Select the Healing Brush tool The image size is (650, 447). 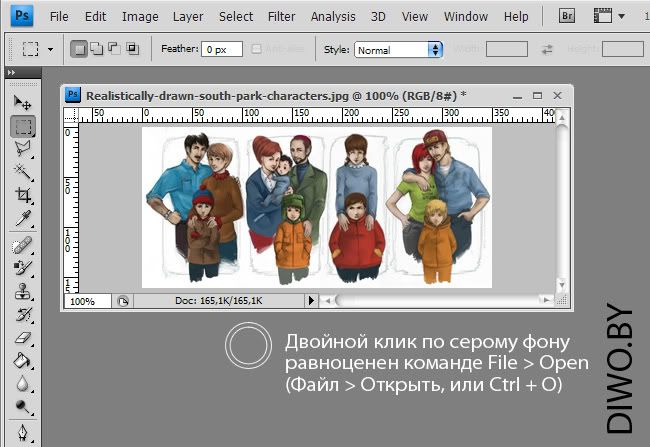(x=22, y=245)
